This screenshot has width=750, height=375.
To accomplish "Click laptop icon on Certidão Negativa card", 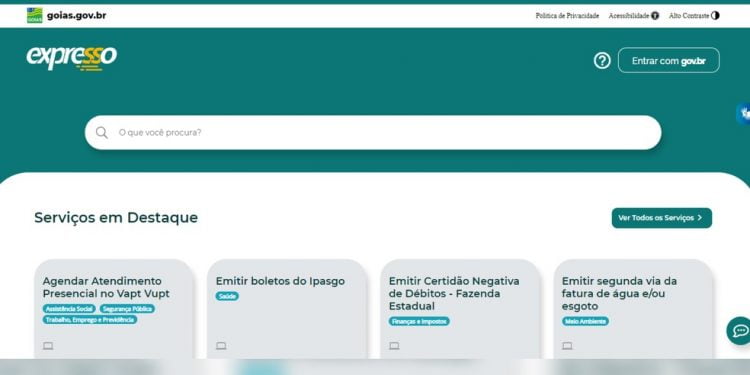I will (394, 345).
